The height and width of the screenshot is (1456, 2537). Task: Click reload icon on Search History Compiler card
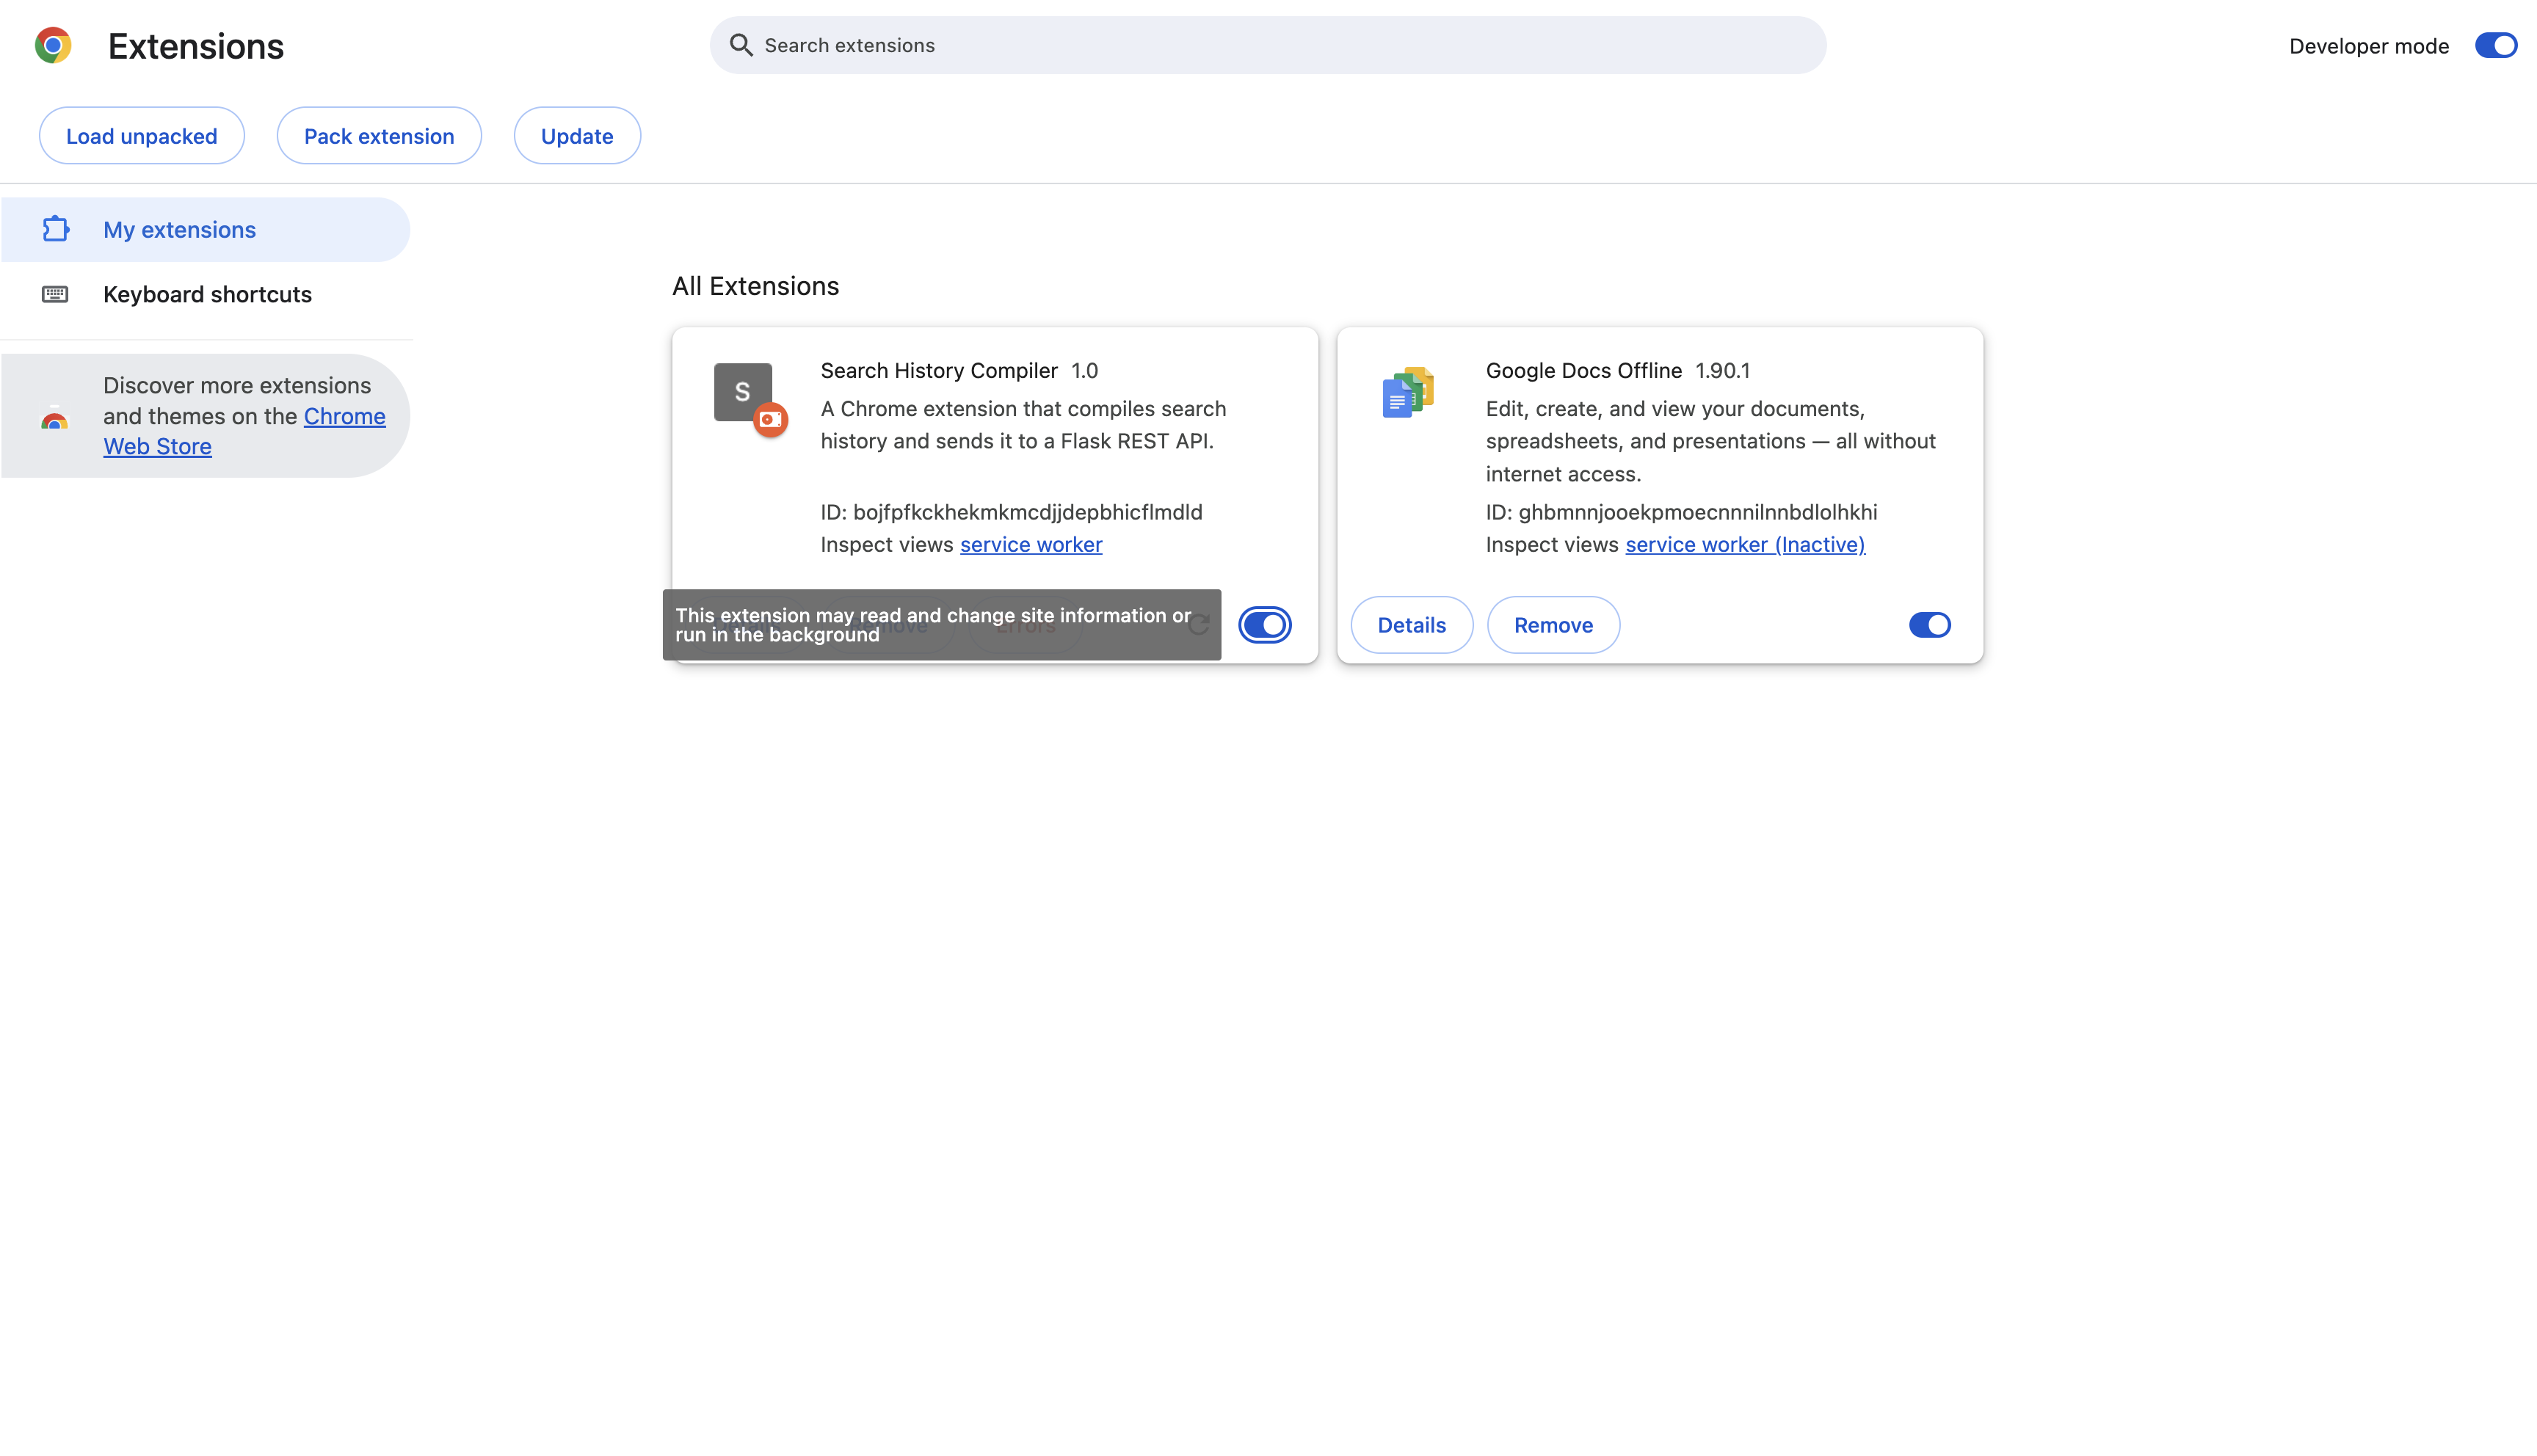click(1199, 625)
